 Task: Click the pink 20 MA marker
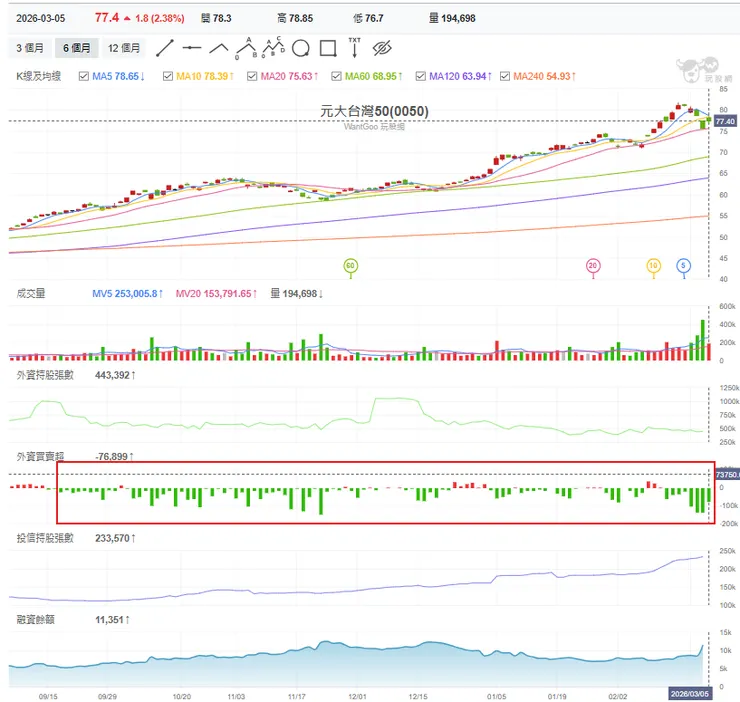[x=593, y=266]
